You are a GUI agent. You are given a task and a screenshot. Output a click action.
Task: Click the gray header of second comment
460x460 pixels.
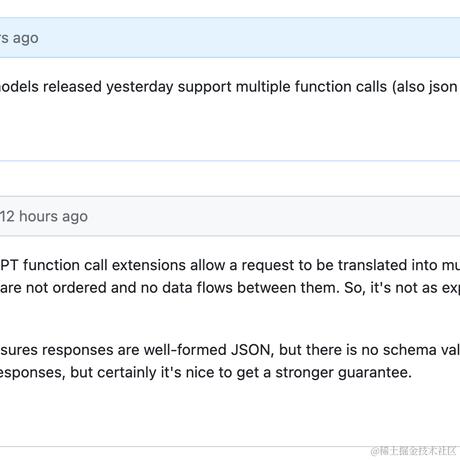(230, 216)
